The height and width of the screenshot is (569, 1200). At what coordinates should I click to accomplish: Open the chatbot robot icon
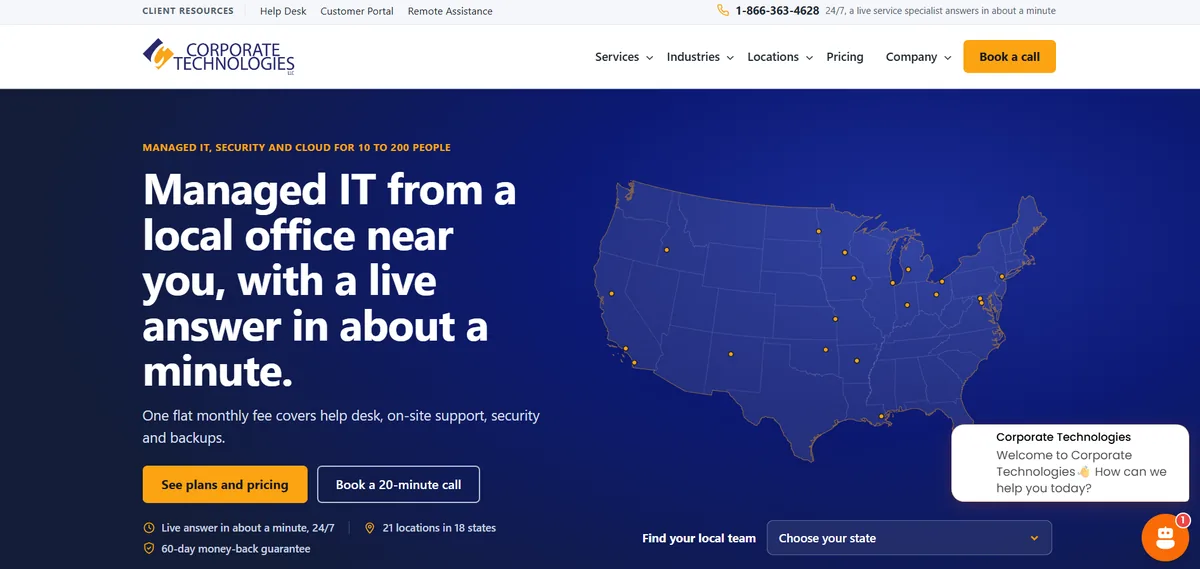pyautogui.click(x=1165, y=538)
